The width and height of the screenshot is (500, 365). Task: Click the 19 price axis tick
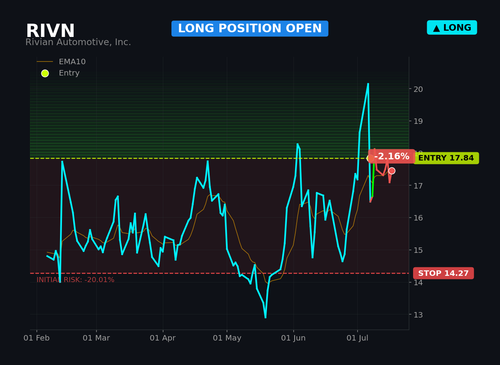(418, 121)
